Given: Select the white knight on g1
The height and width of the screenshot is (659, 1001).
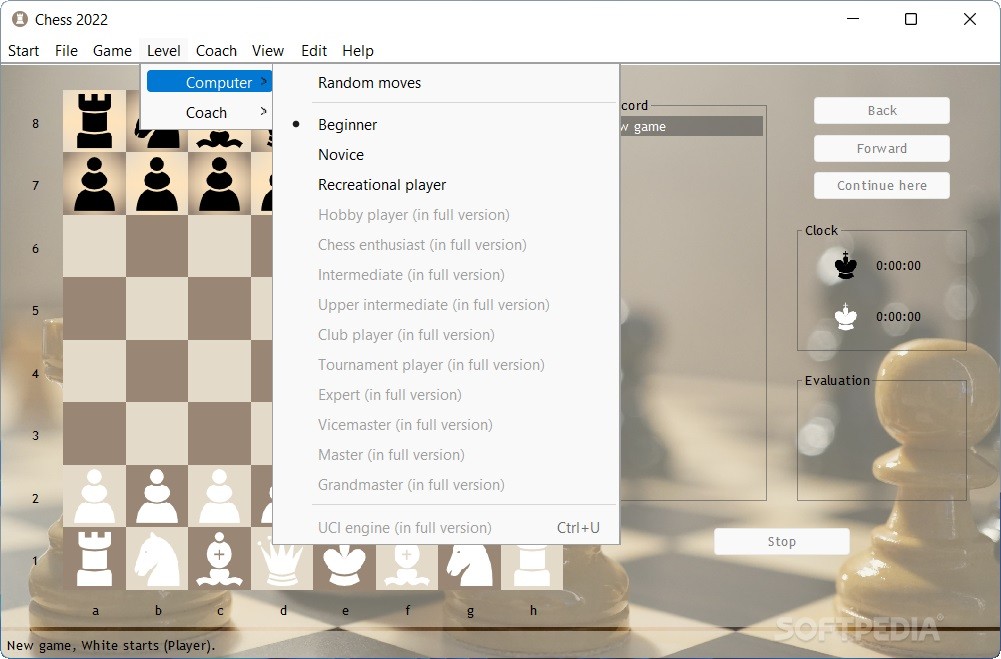Looking at the screenshot, I should (470, 564).
